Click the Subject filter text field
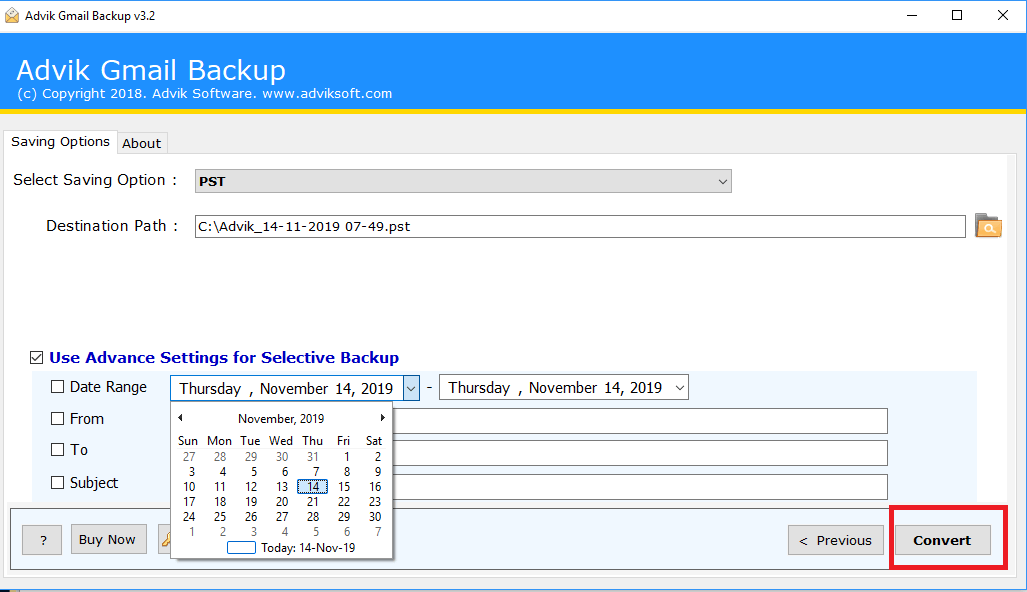The width and height of the screenshot is (1027, 592). 640,487
